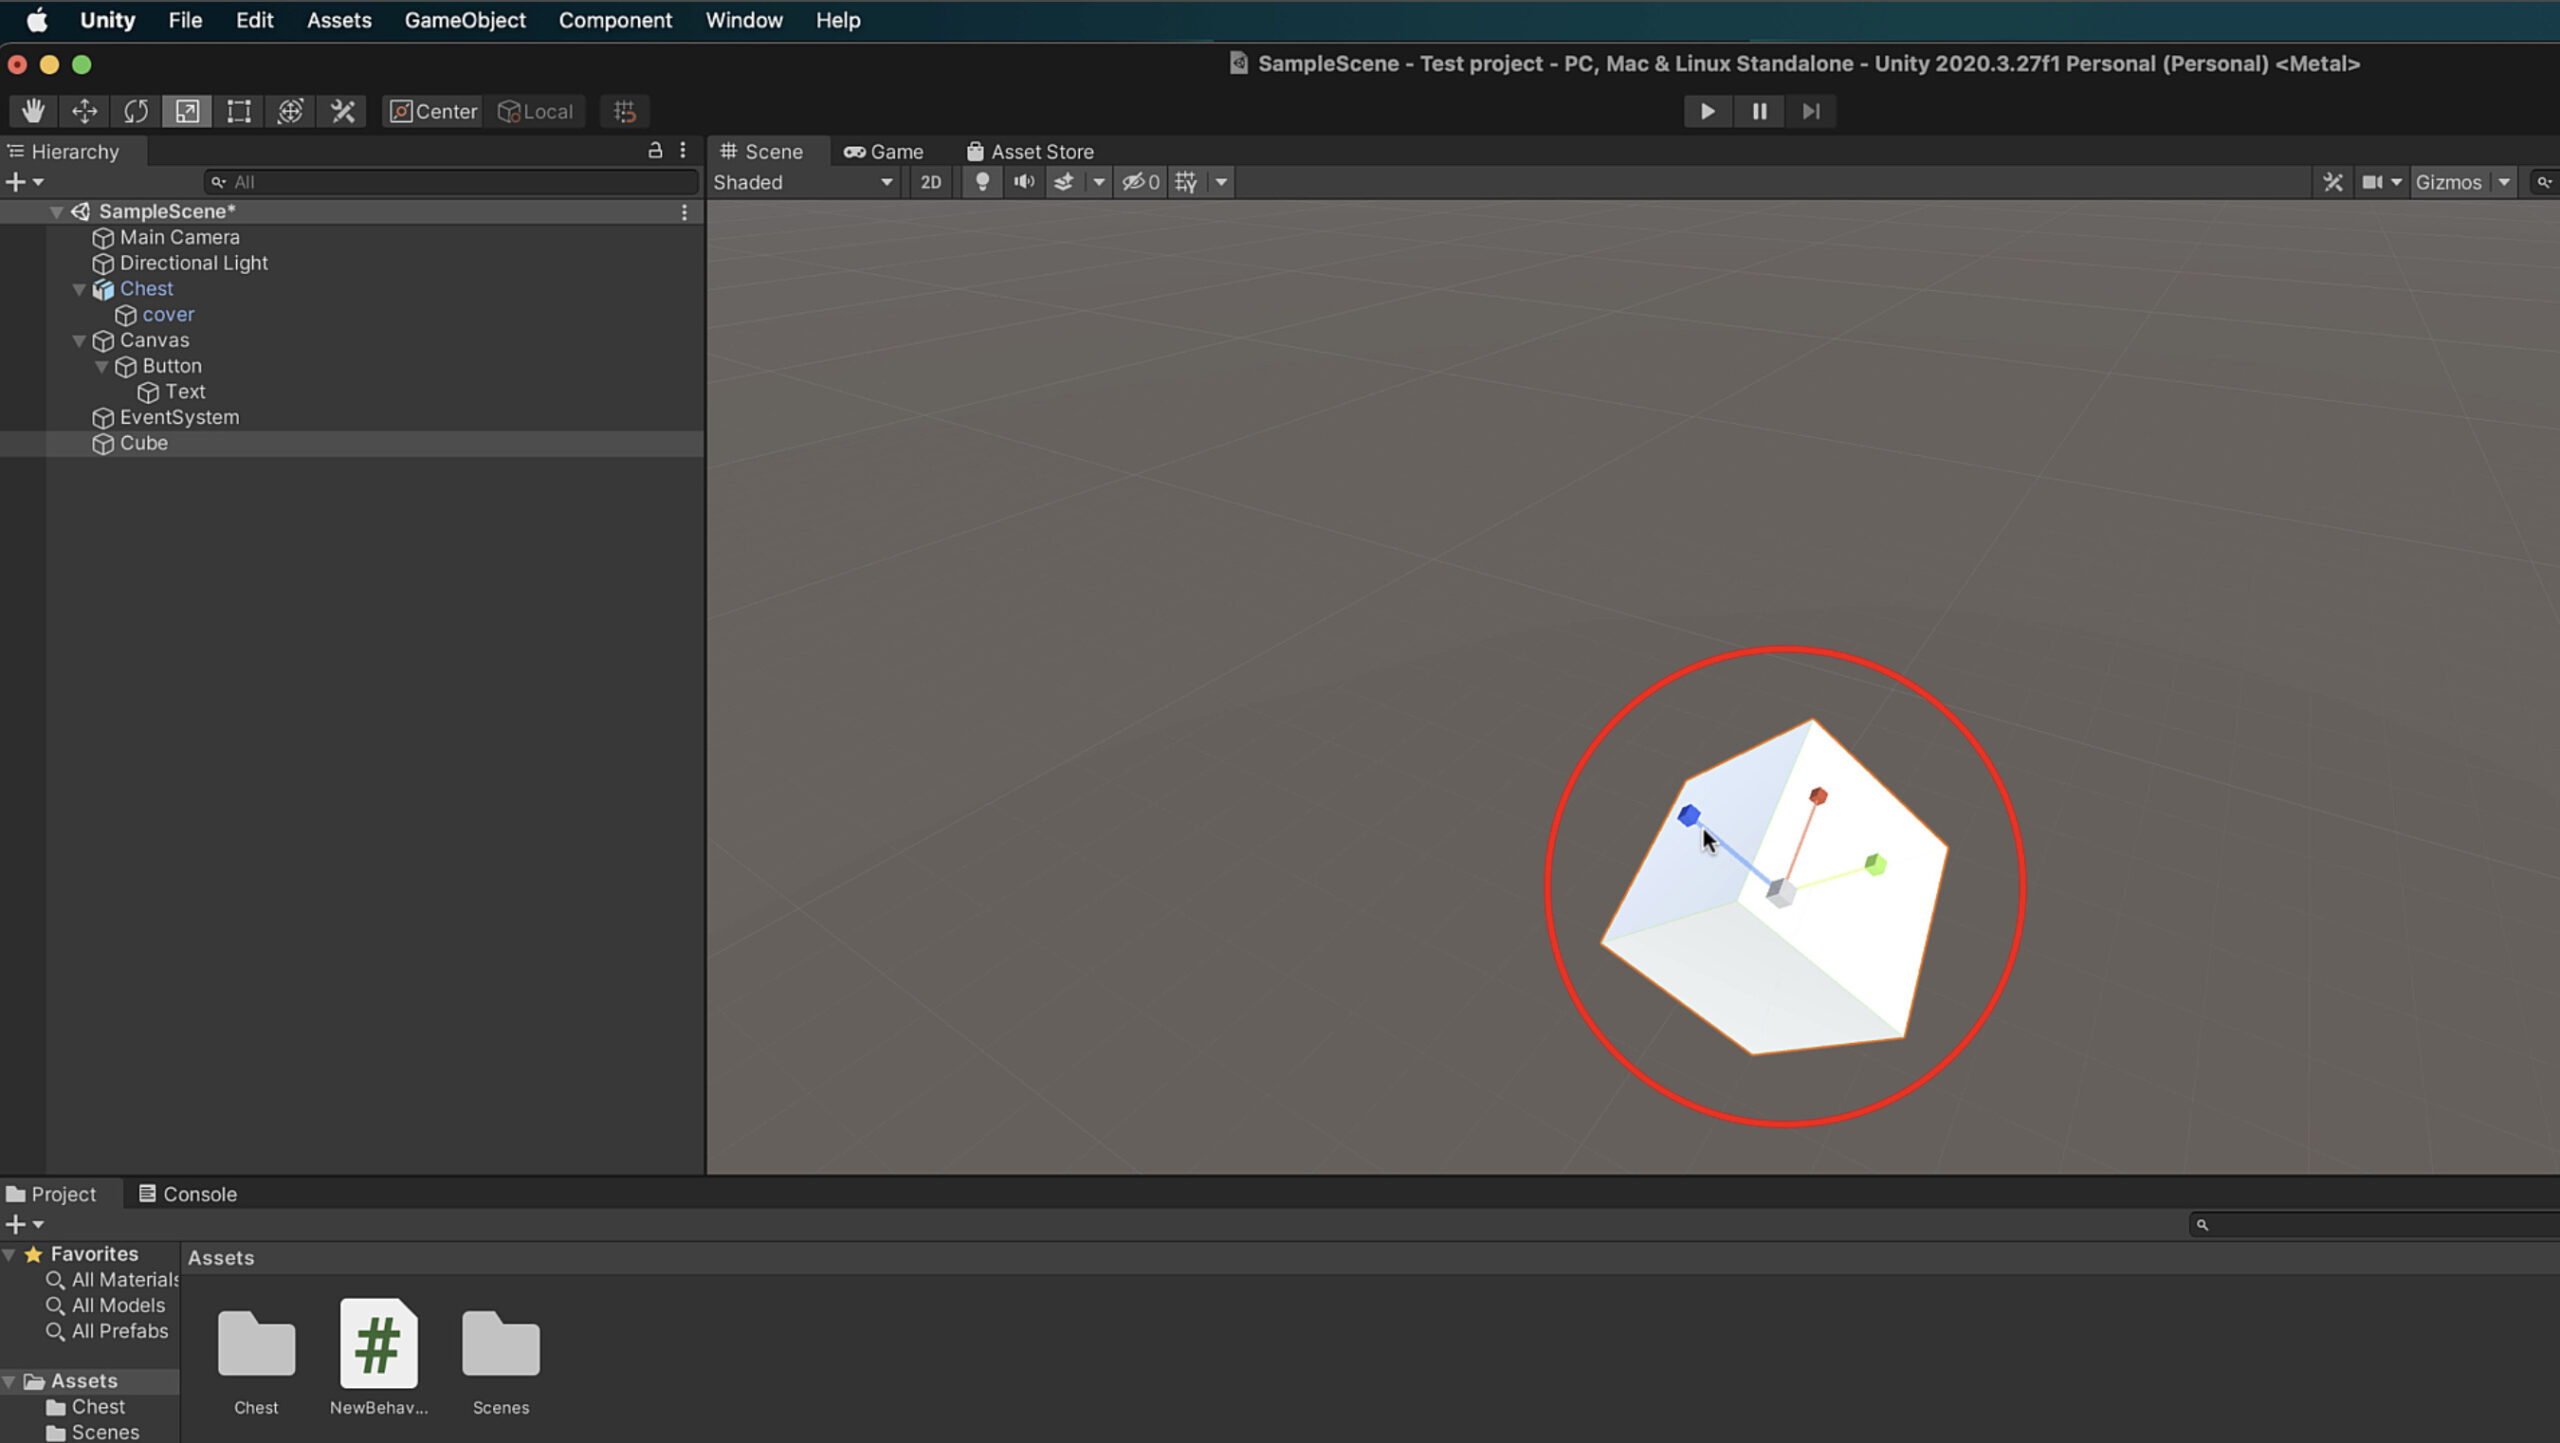Viewport: 2560px width, 1443px height.
Task: Click red axis scale handle on cube
Action: (x=1818, y=796)
